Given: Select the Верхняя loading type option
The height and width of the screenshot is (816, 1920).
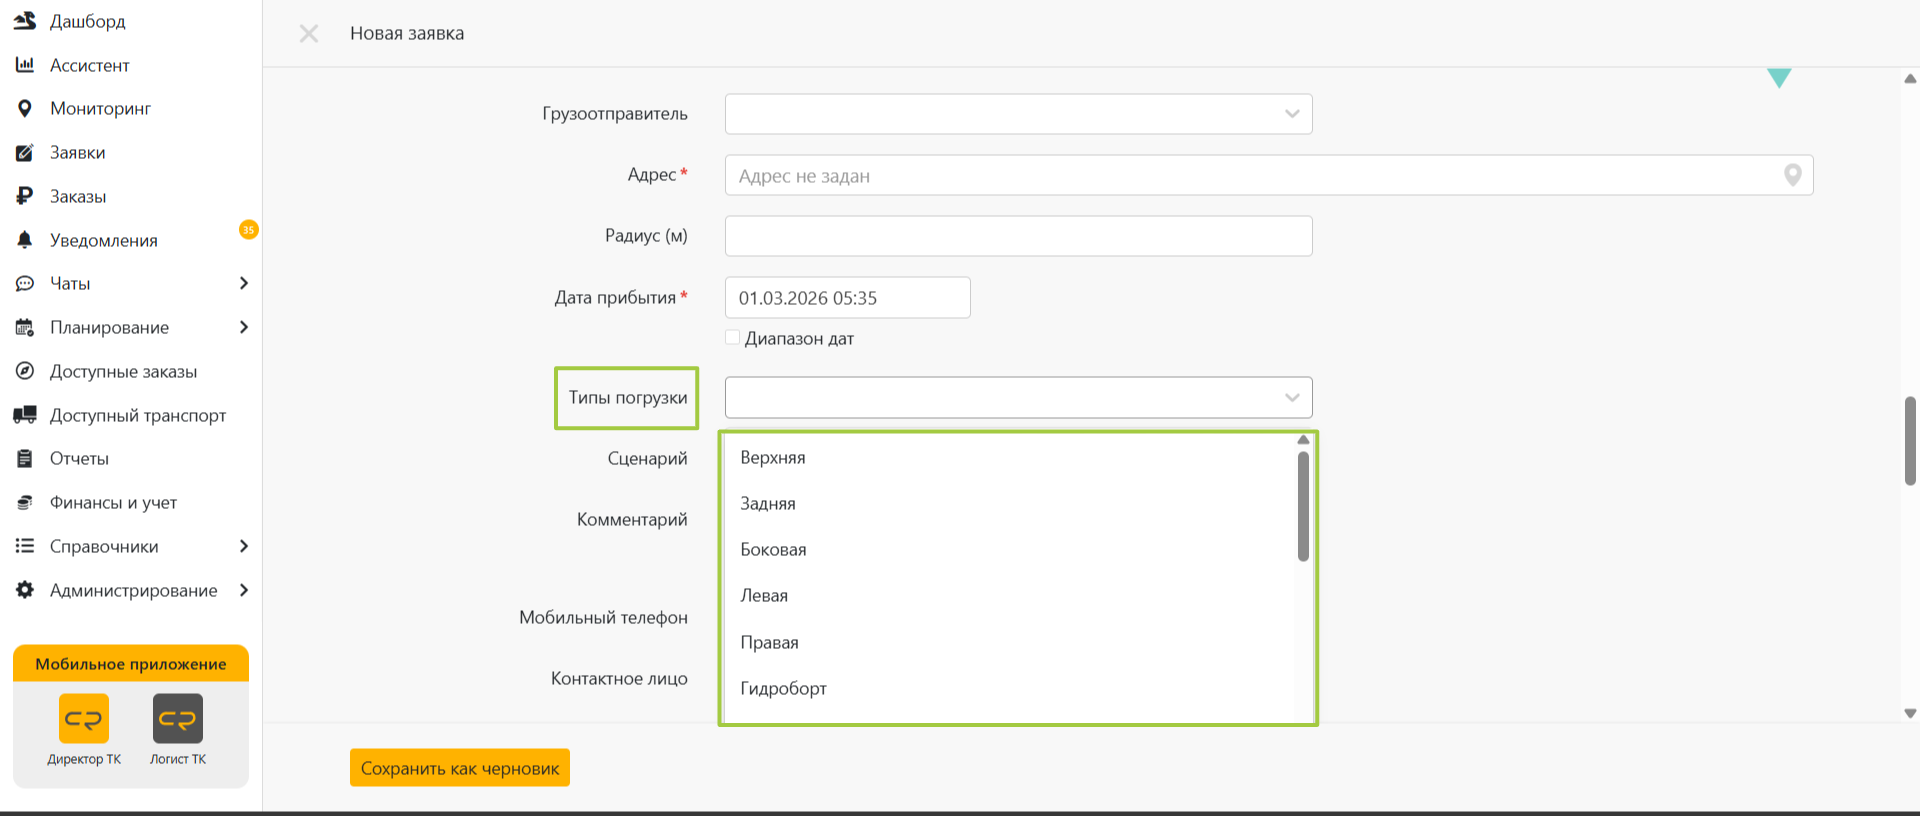Looking at the screenshot, I should click(x=1008, y=457).
